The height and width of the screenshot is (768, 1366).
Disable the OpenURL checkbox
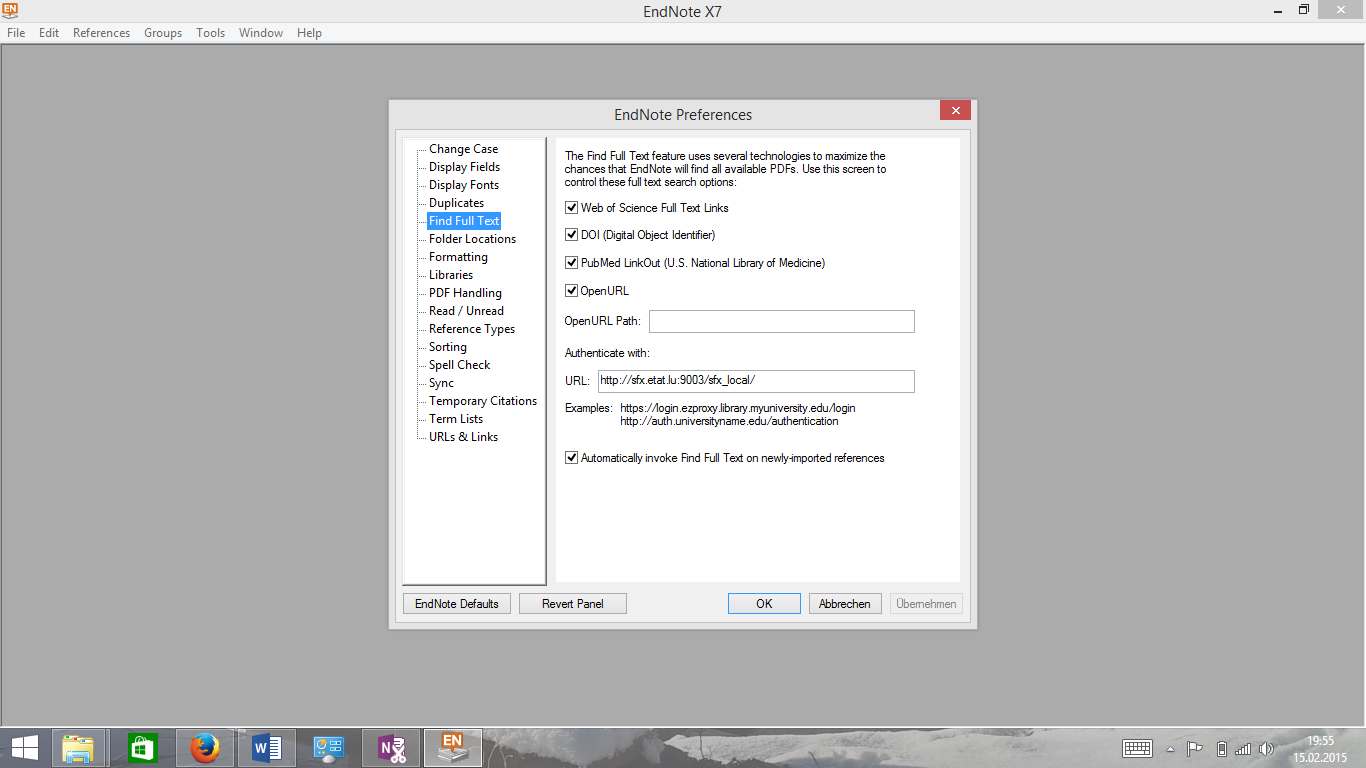tap(572, 291)
